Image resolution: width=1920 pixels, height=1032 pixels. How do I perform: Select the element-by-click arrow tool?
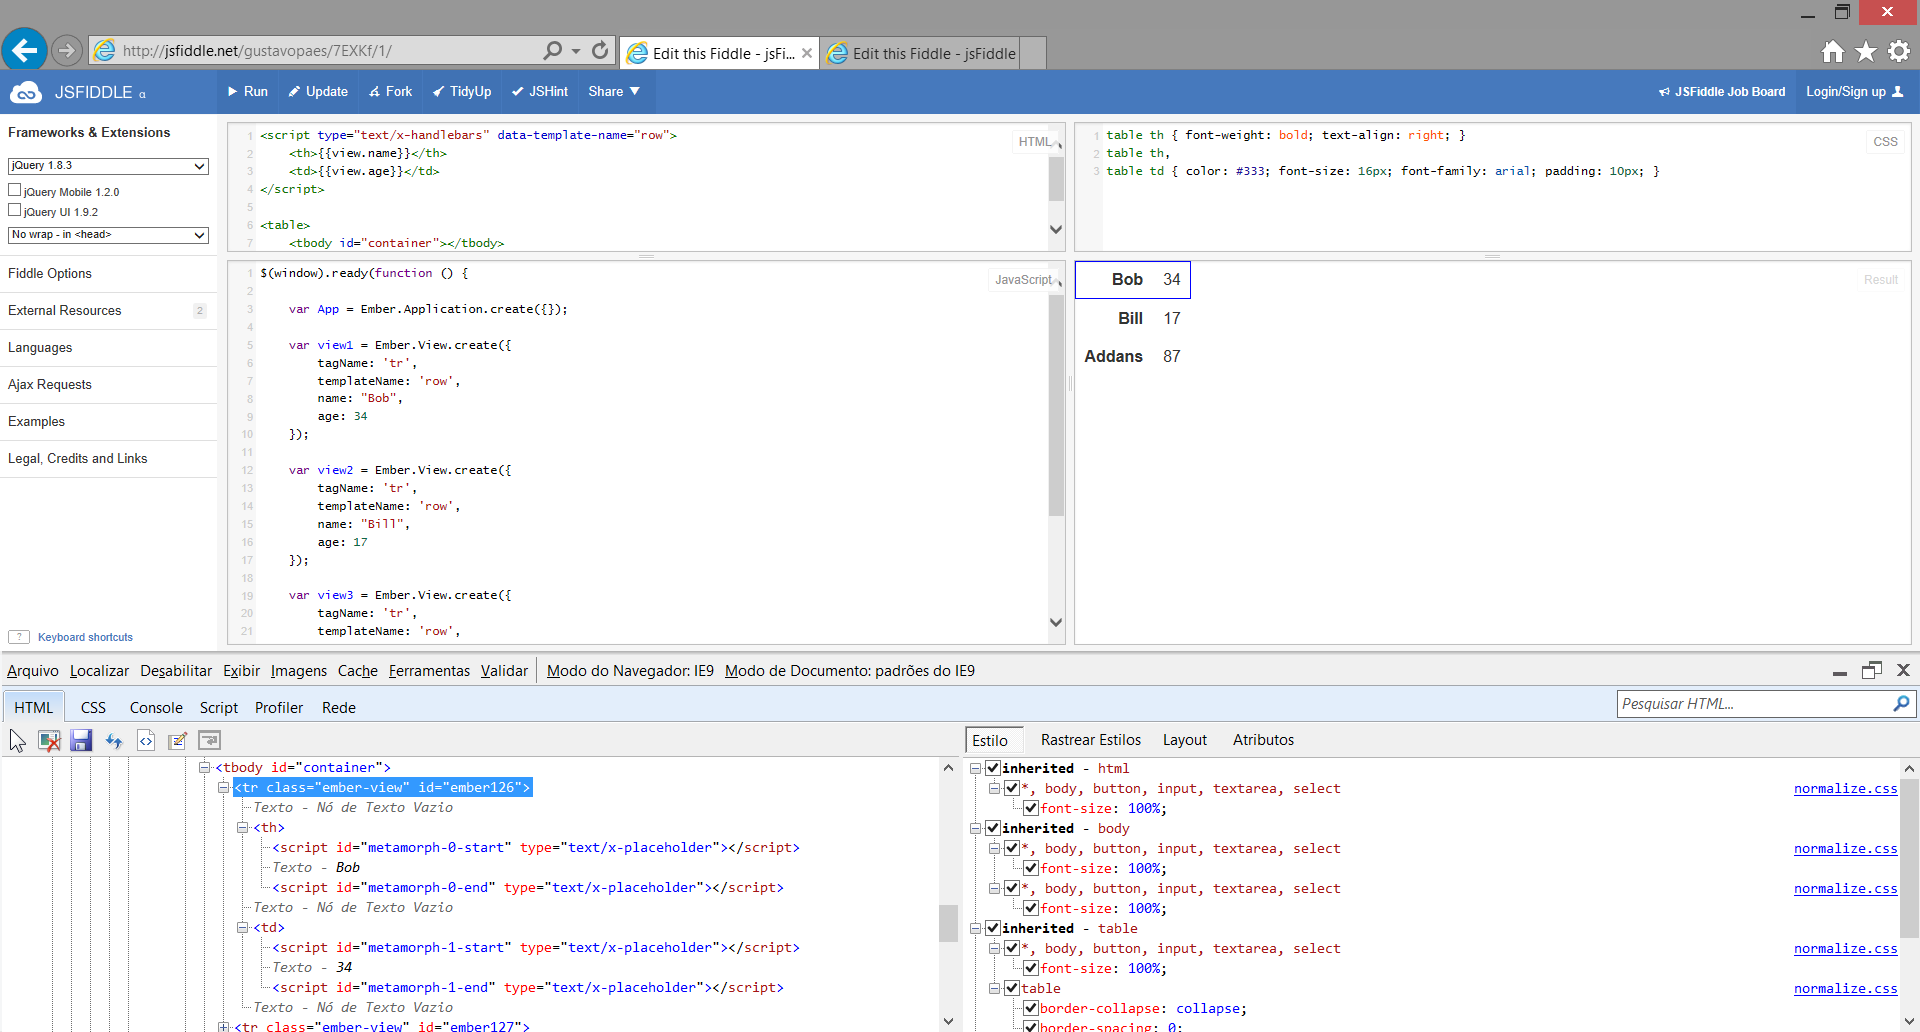[18, 740]
